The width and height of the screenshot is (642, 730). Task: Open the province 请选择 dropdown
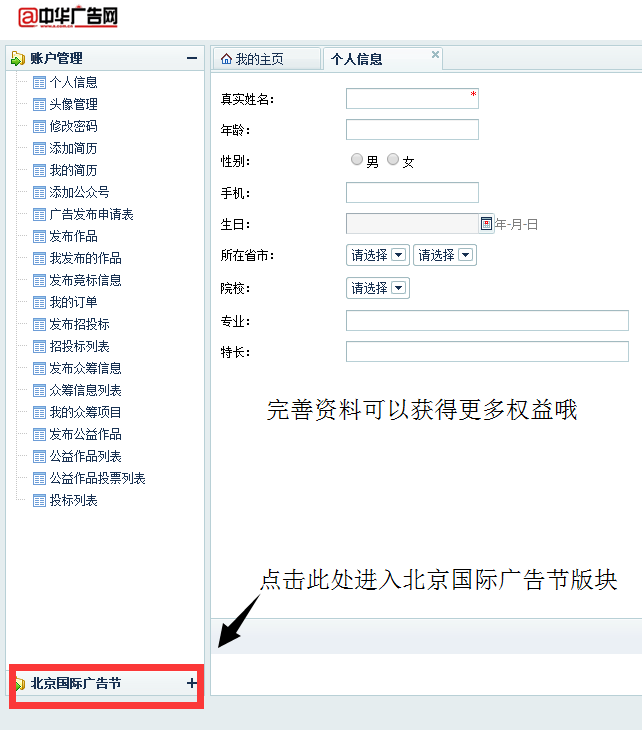378,255
